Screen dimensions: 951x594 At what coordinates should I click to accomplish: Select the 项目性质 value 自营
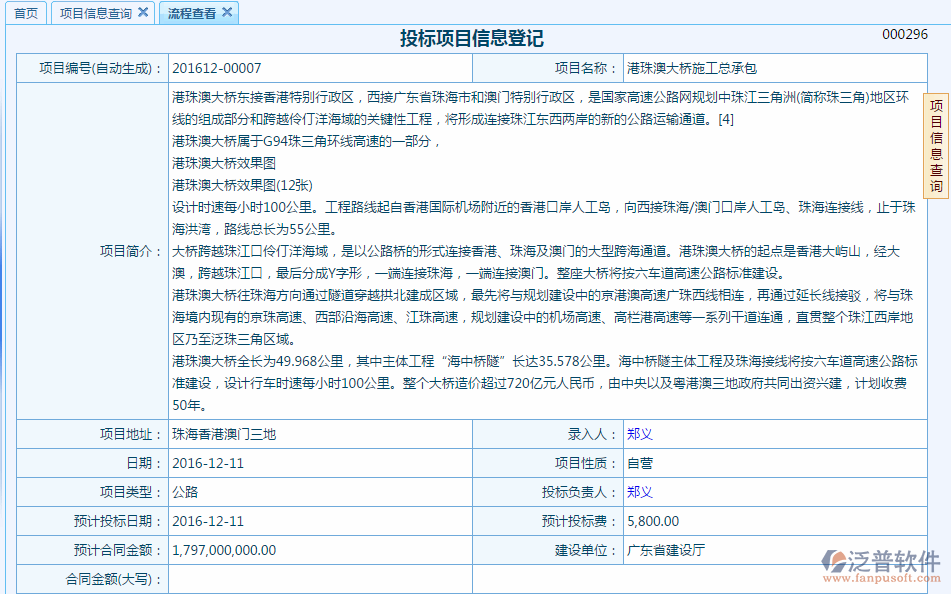tap(639, 464)
